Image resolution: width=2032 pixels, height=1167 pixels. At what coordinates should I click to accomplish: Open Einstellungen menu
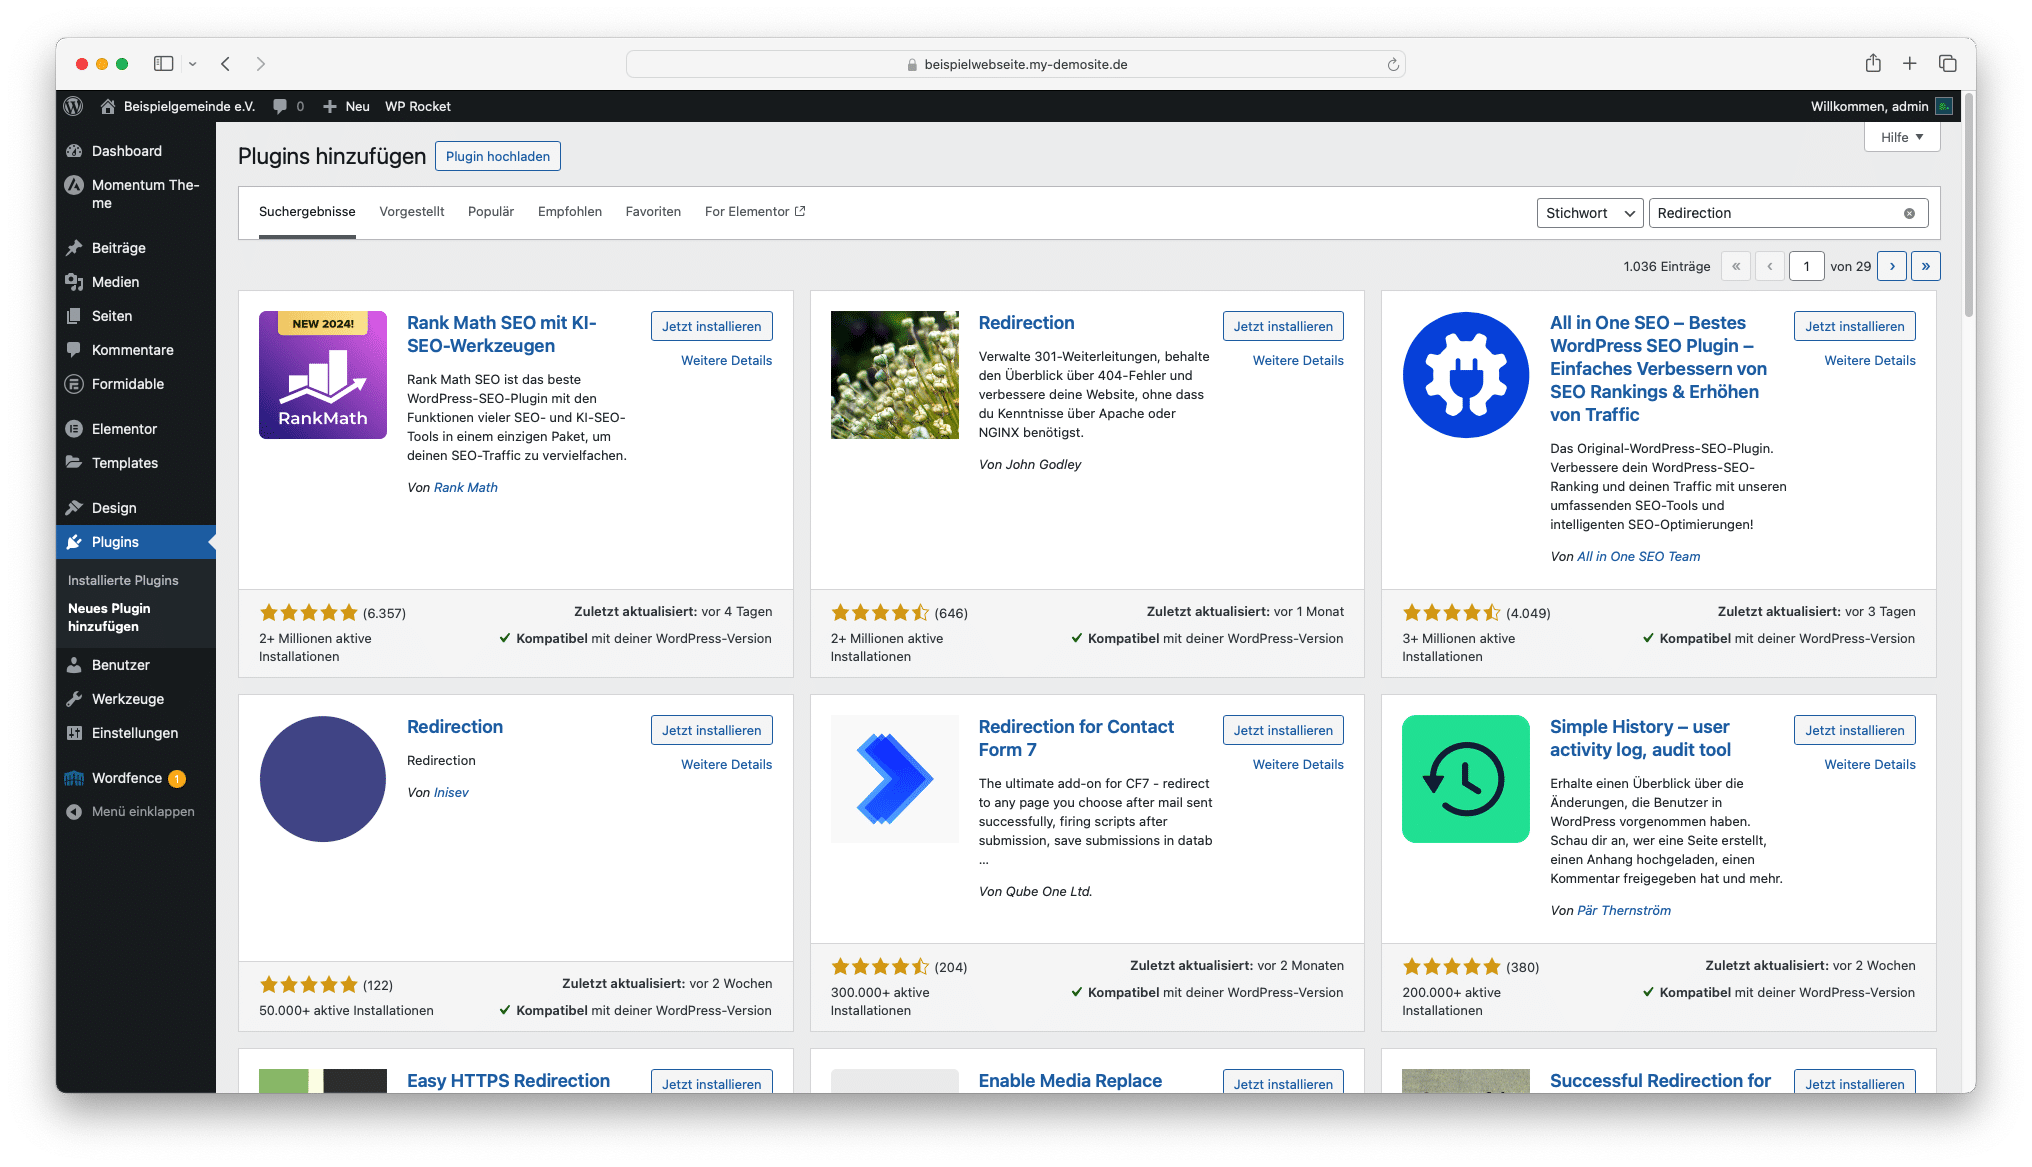click(136, 733)
